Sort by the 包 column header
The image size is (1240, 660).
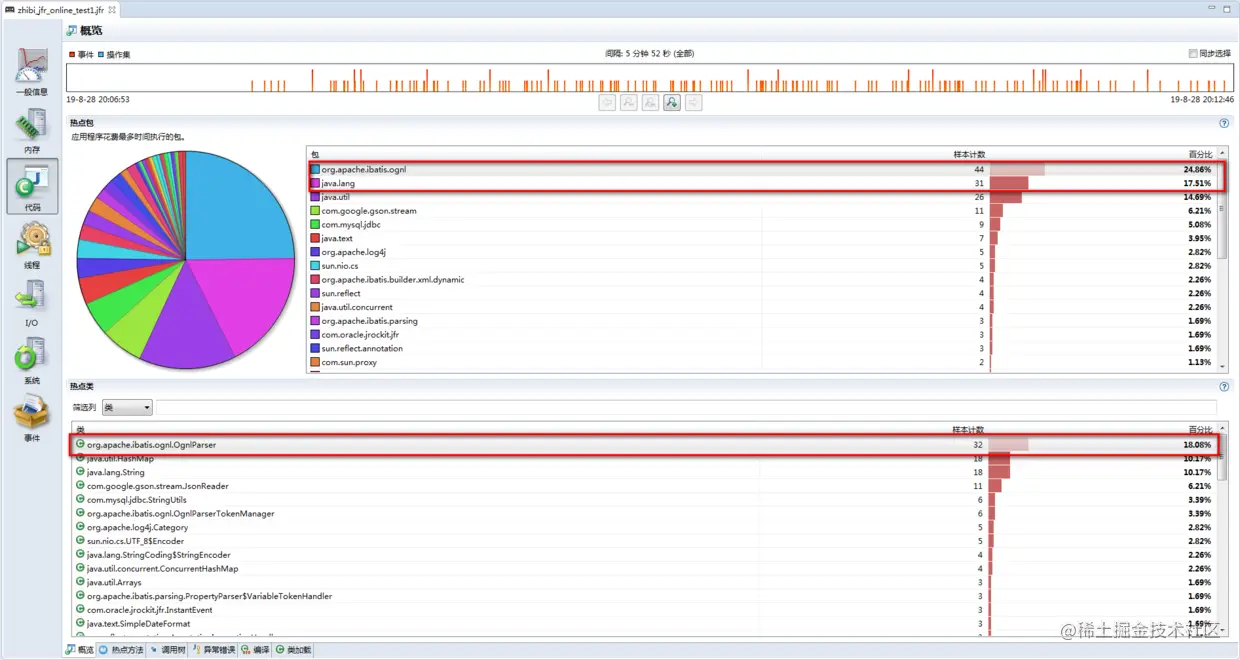point(315,154)
